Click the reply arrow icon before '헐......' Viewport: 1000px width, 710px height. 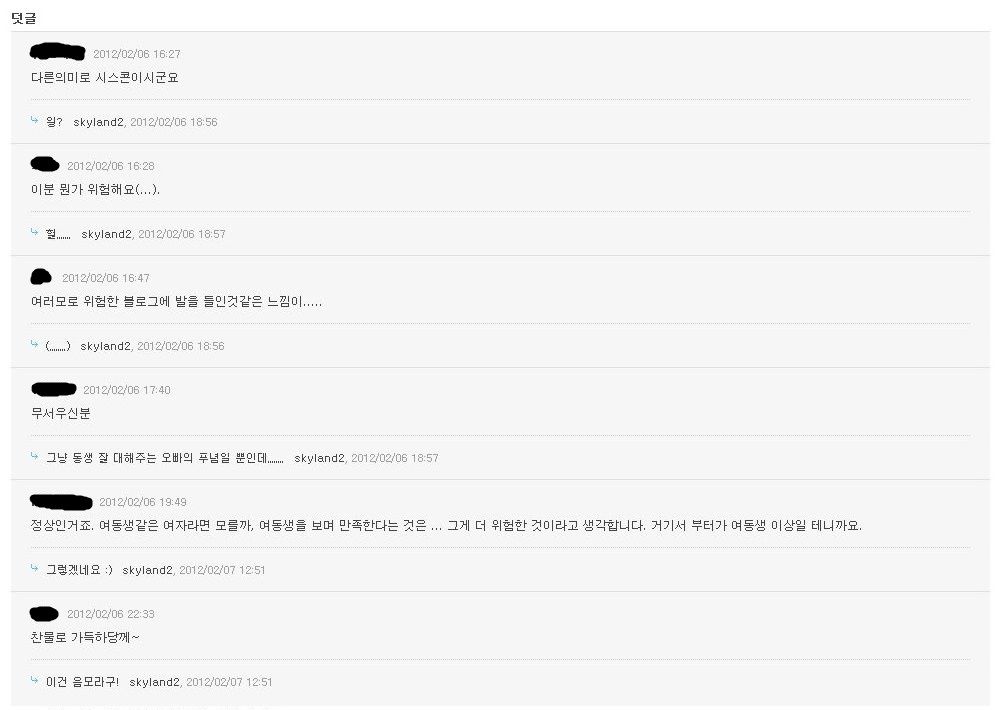[35, 233]
